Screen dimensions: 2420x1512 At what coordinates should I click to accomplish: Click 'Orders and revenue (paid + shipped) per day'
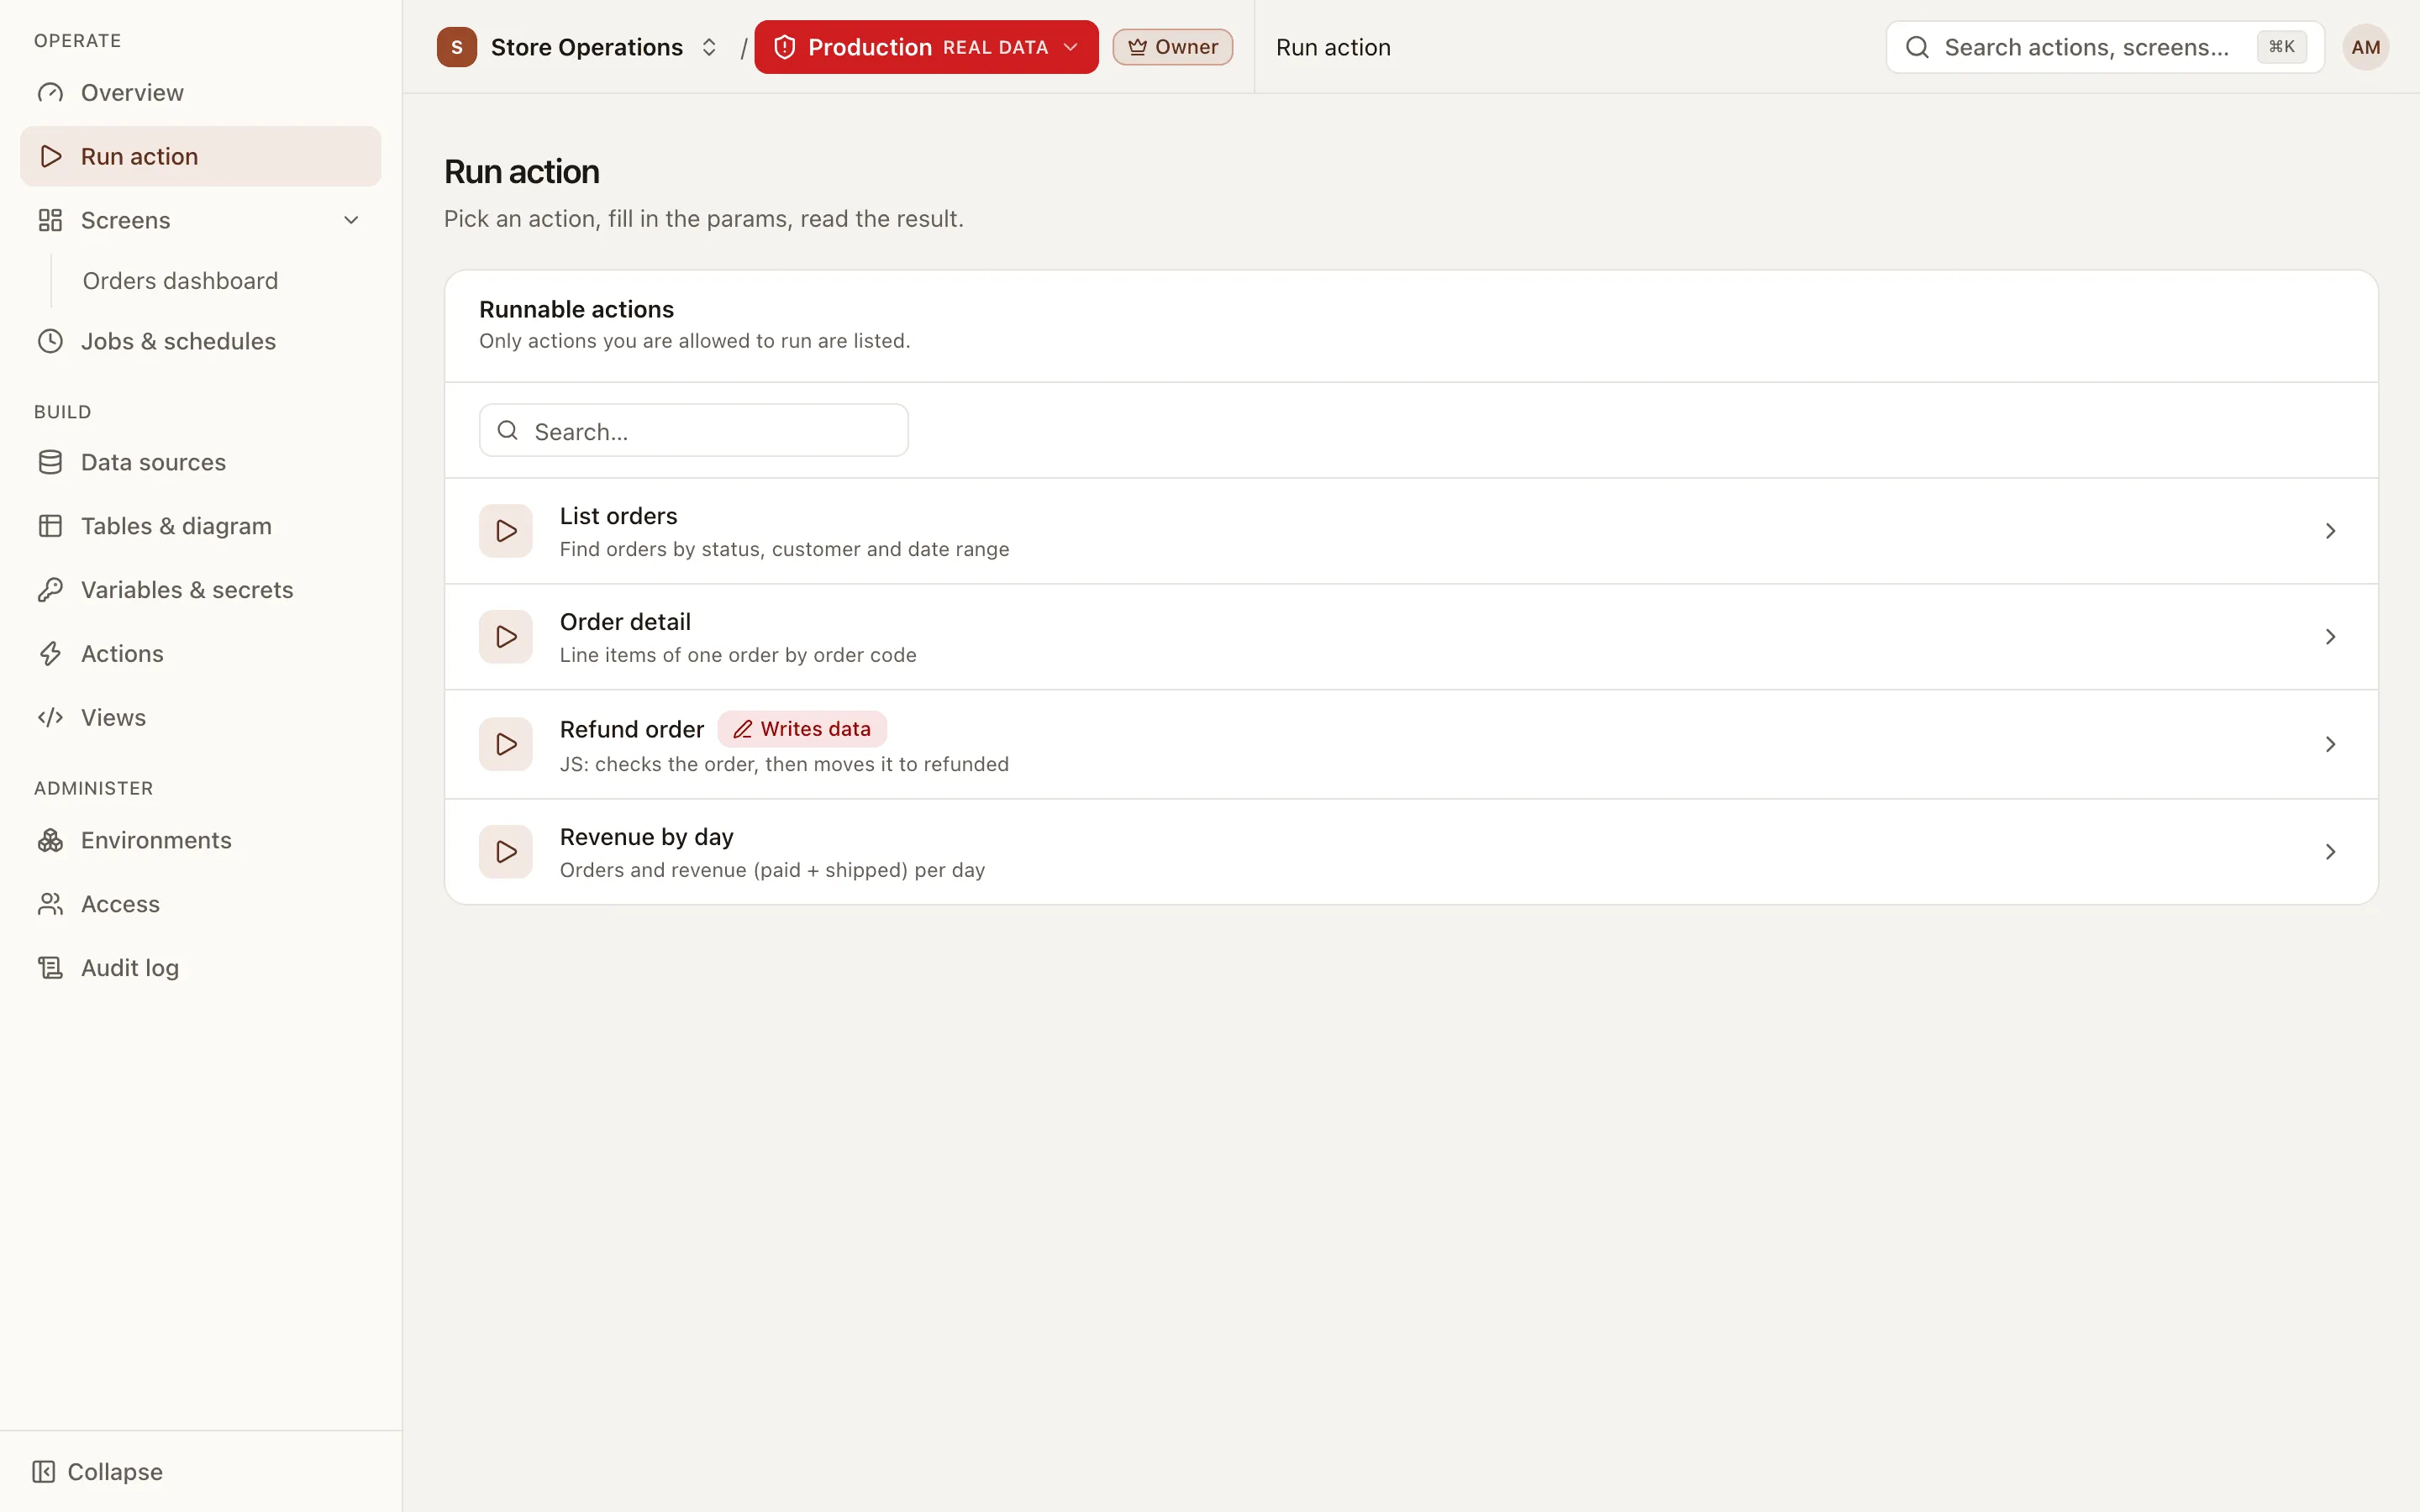[772, 870]
